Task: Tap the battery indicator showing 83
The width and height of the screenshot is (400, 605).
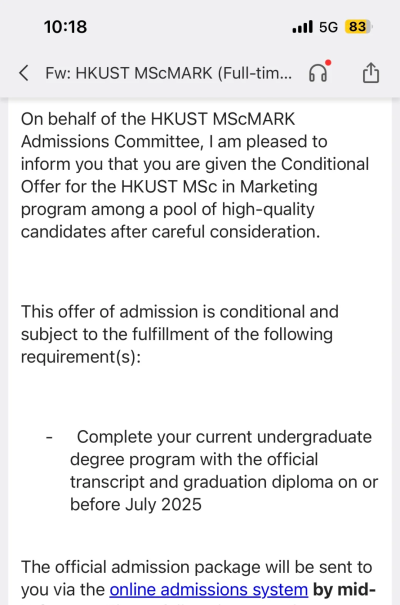Action: coord(358,27)
